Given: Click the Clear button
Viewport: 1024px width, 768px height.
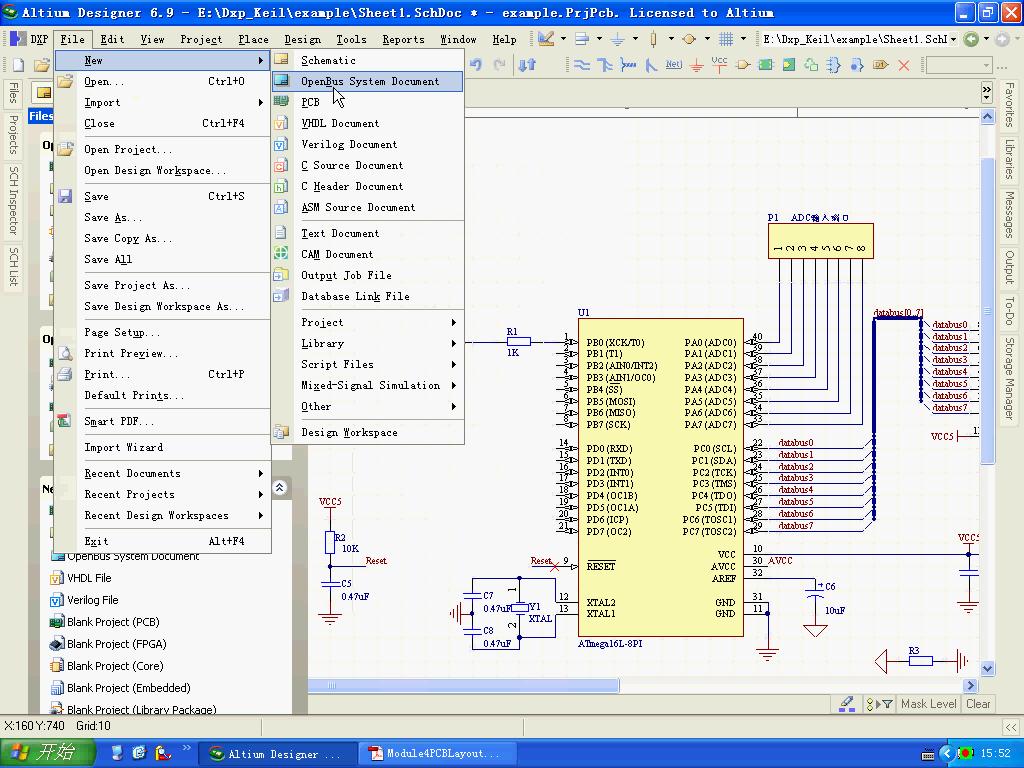Looking at the screenshot, I should pyautogui.click(x=978, y=704).
